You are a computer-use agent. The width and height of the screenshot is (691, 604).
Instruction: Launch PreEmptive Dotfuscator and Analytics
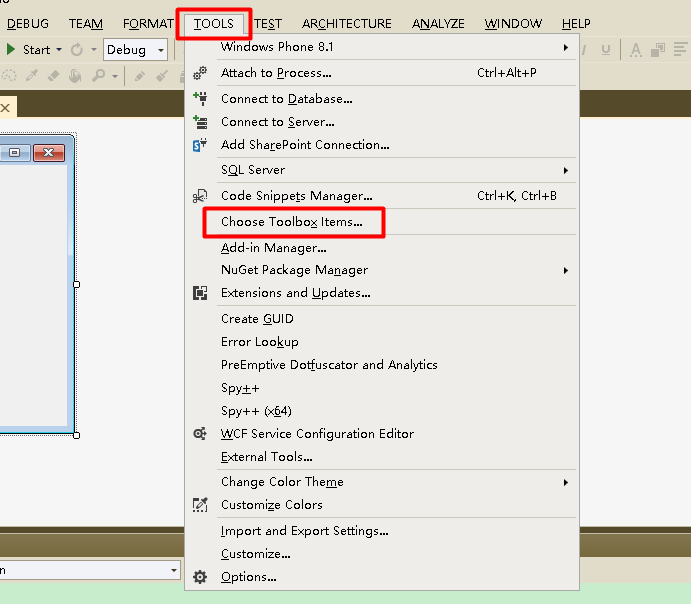[x=382, y=364]
